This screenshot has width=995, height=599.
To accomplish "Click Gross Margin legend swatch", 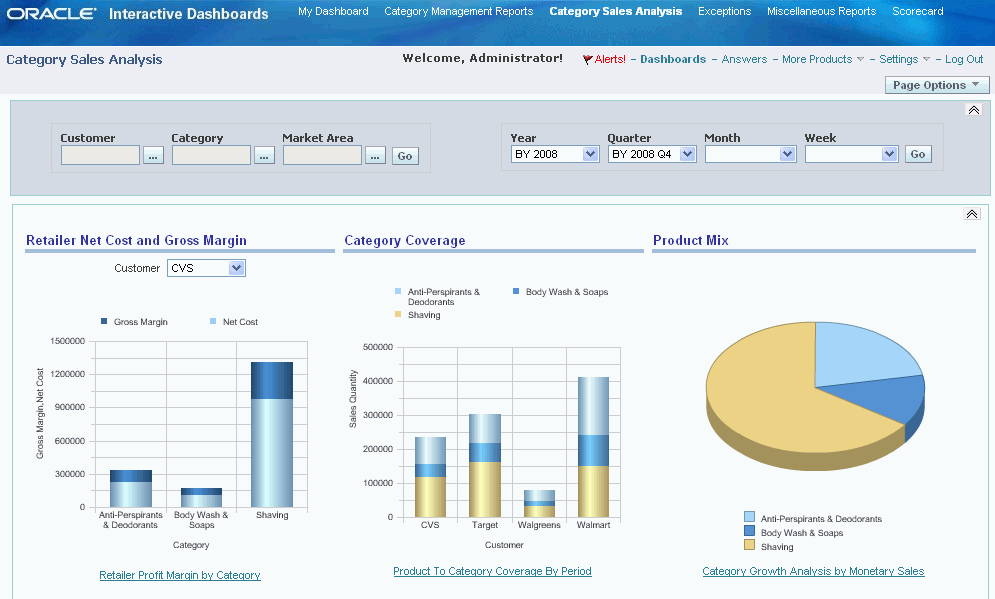I will [x=104, y=321].
